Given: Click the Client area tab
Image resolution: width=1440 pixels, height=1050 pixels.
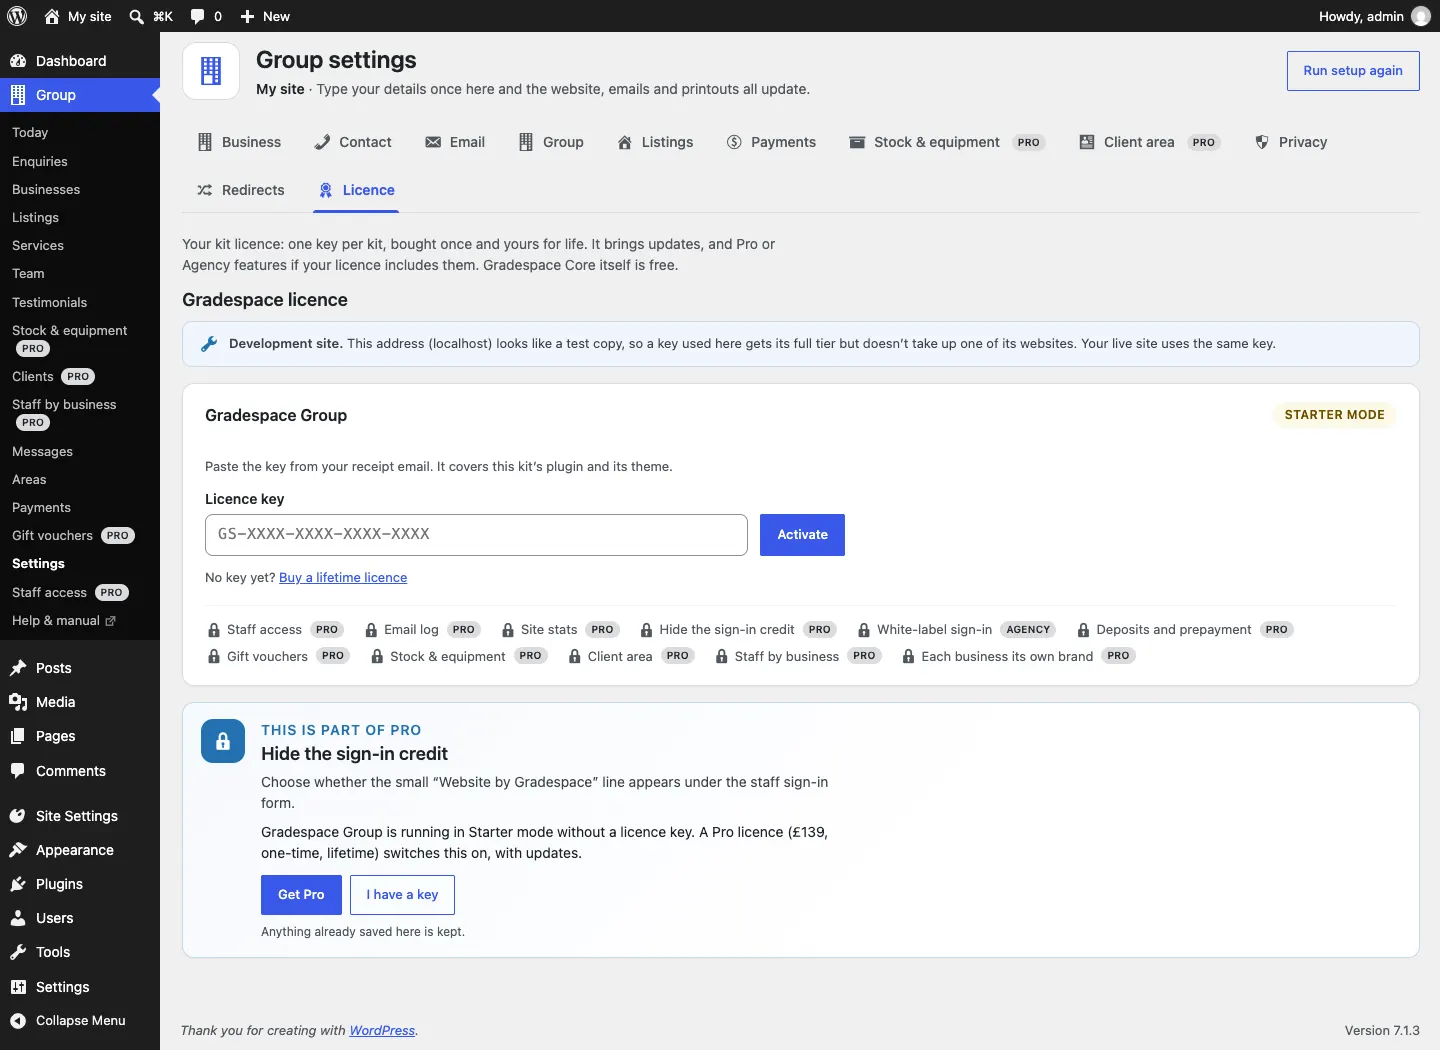Looking at the screenshot, I should pyautogui.click(x=1149, y=142).
